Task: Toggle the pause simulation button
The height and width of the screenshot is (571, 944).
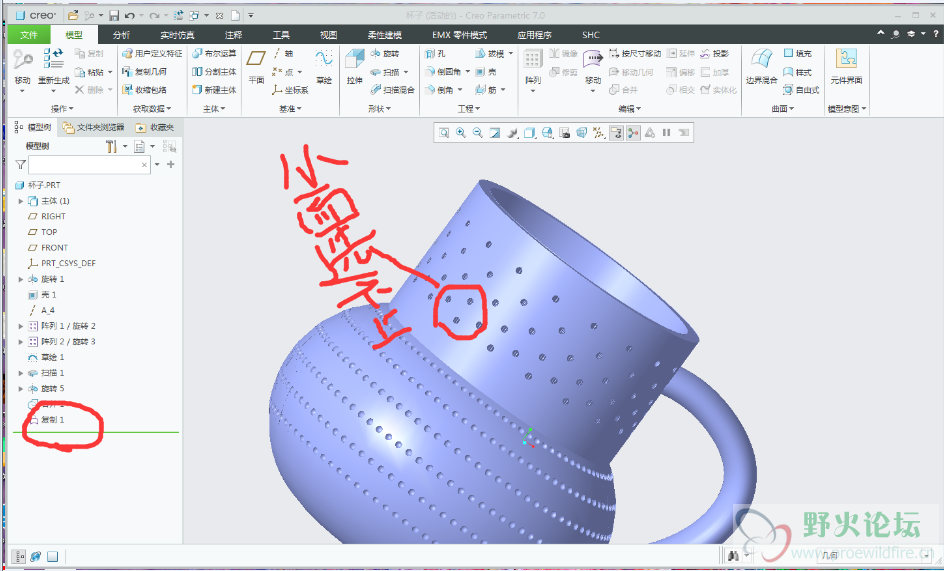Action: click(x=666, y=133)
